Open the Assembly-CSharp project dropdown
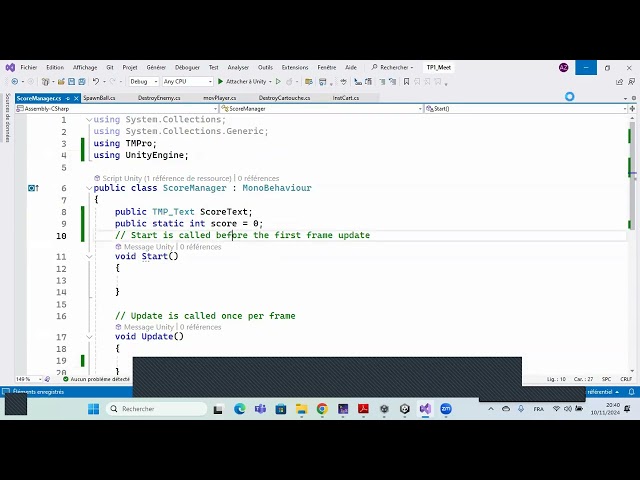Image resolution: width=640 pixels, height=480 pixels. [117, 109]
